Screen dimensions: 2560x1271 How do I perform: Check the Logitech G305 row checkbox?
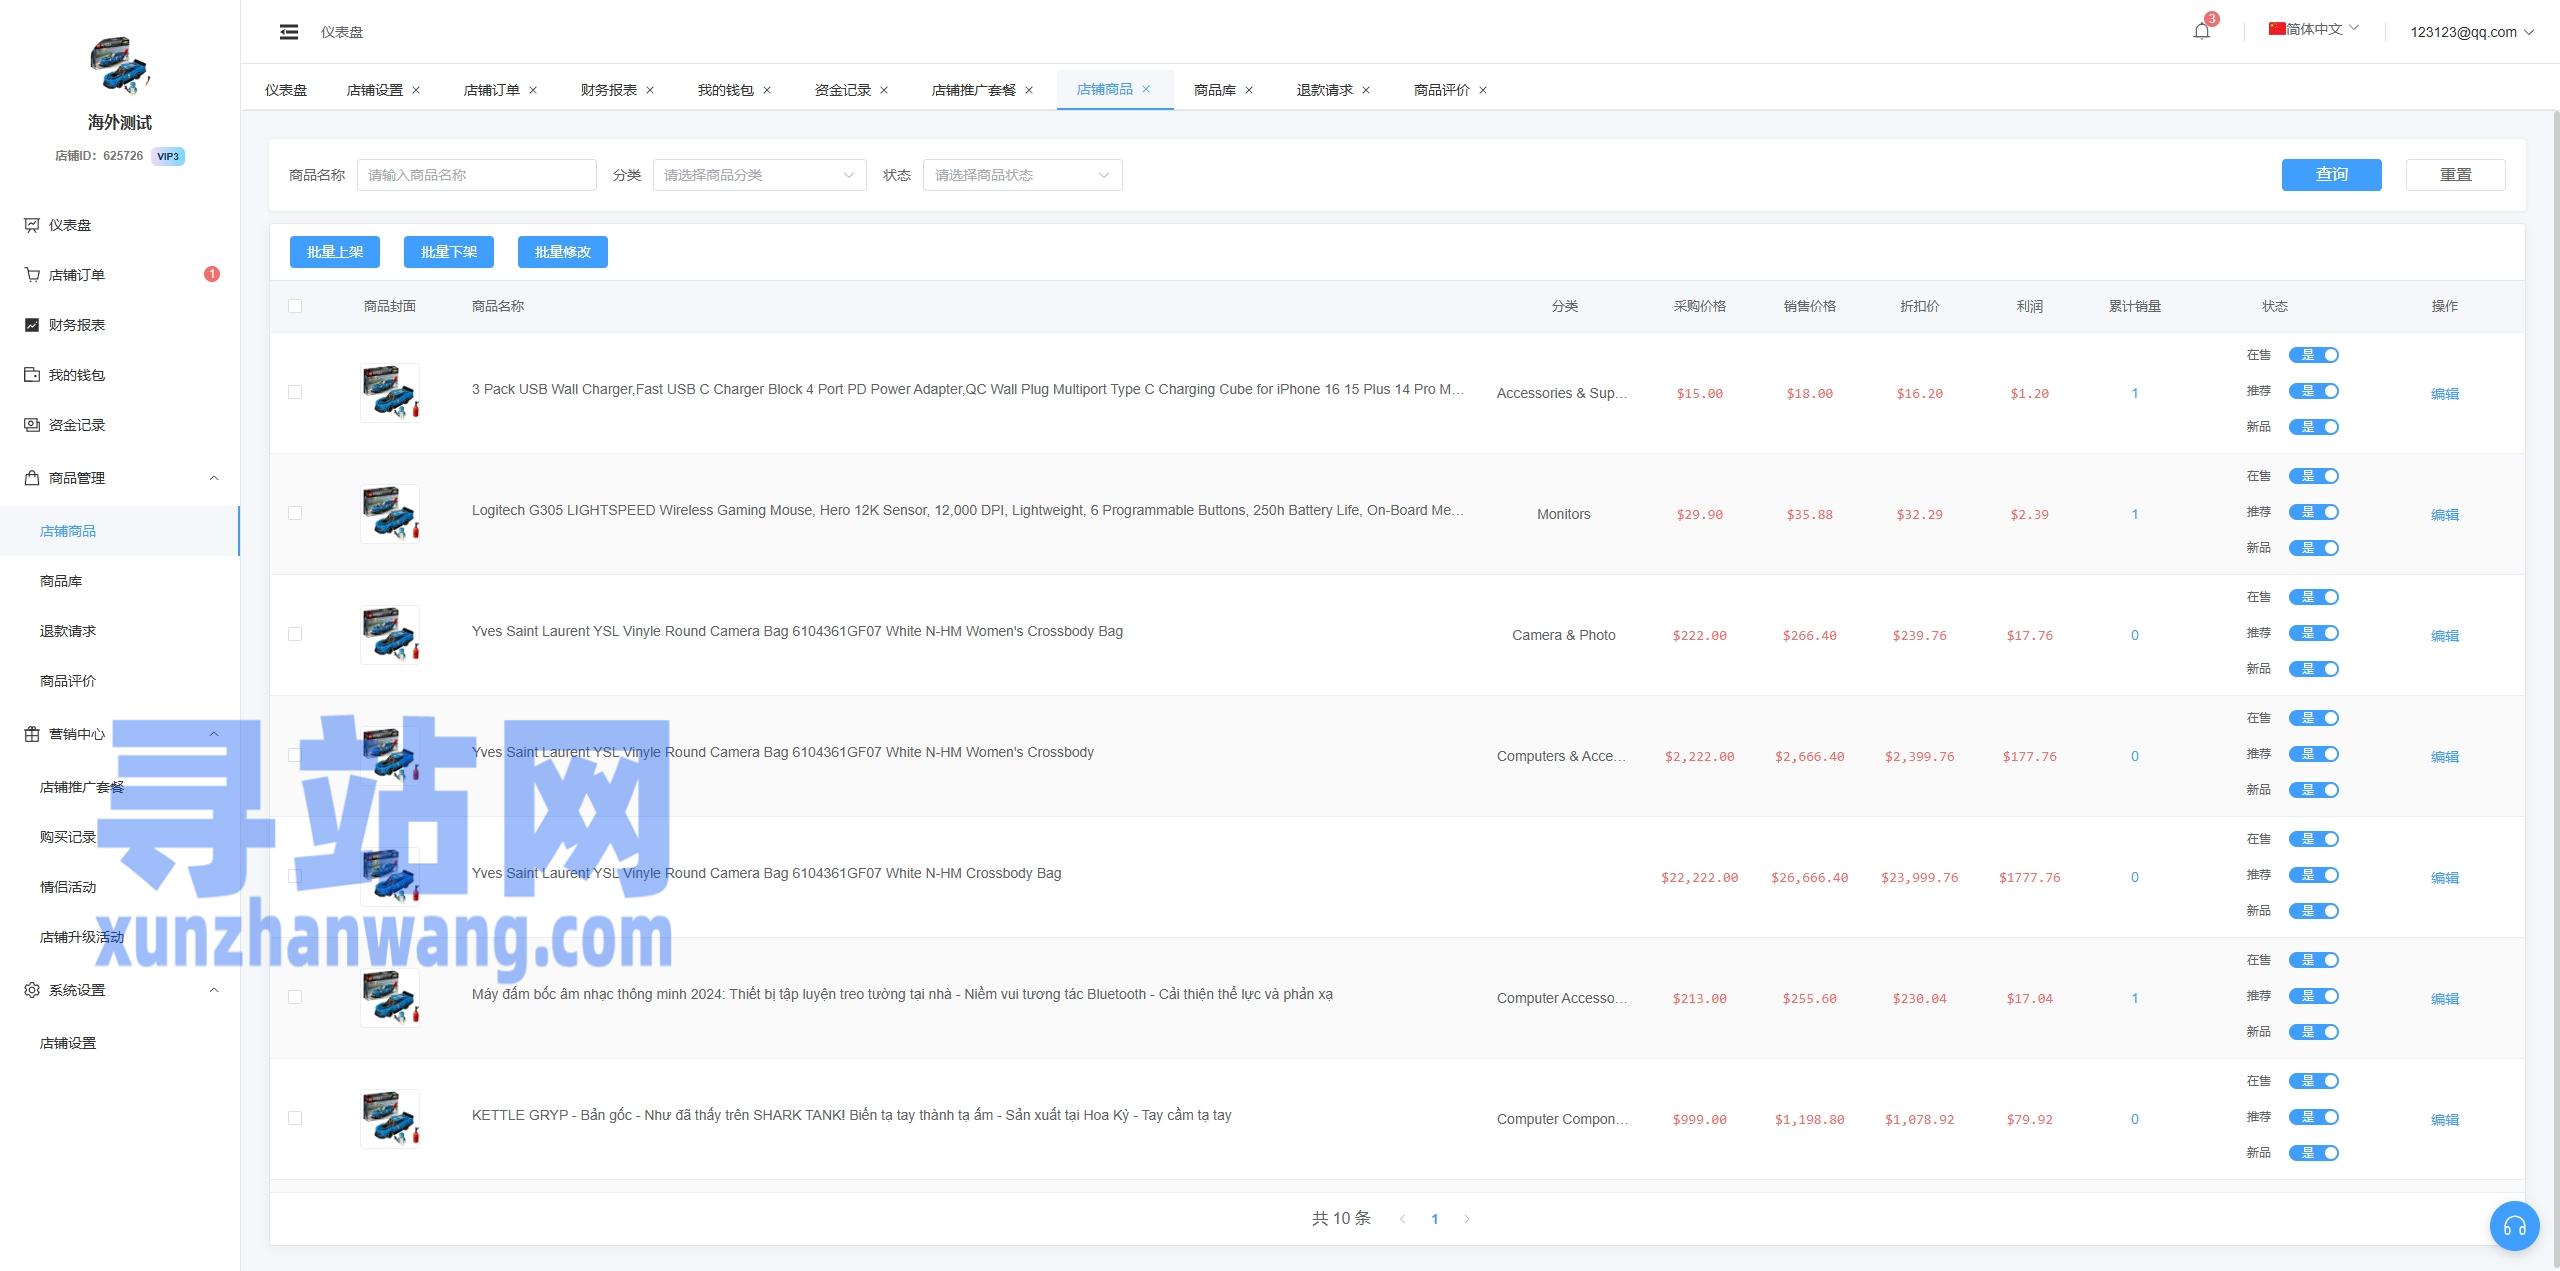click(295, 513)
